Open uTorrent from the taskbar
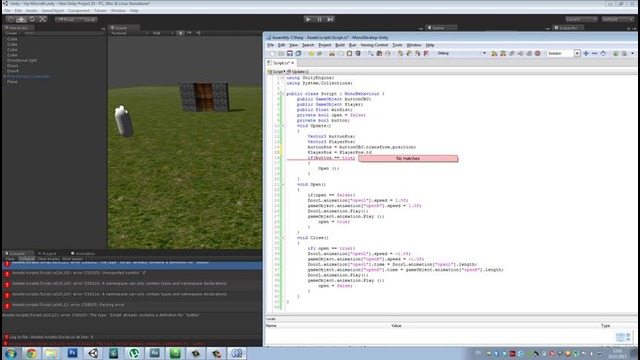 [x=134, y=353]
